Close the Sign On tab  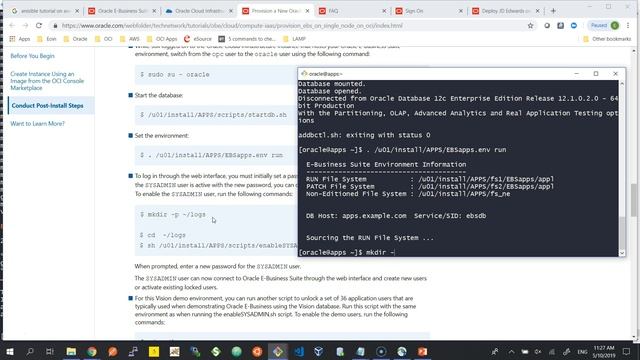tap(461, 11)
